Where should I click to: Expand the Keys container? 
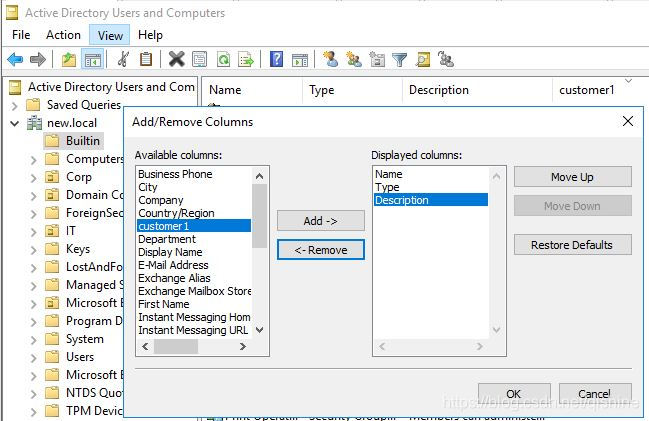pyautogui.click(x=34, y=250)
